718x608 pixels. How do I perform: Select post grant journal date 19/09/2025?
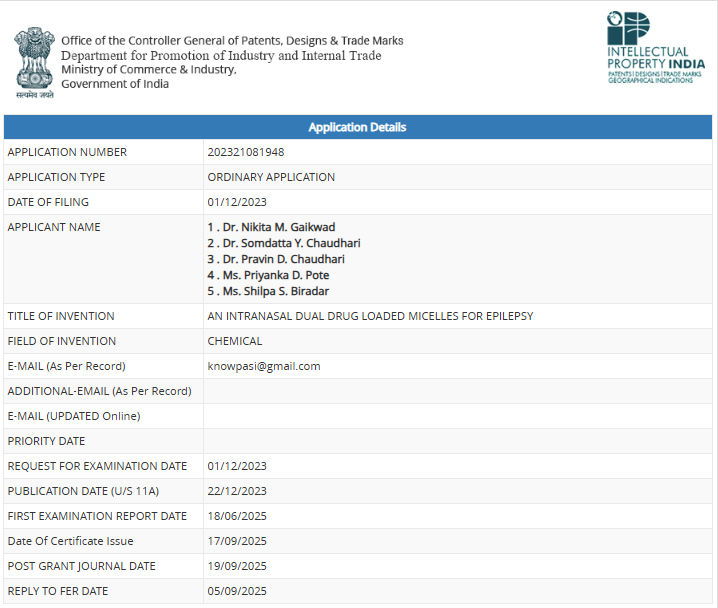pos(237,566)
